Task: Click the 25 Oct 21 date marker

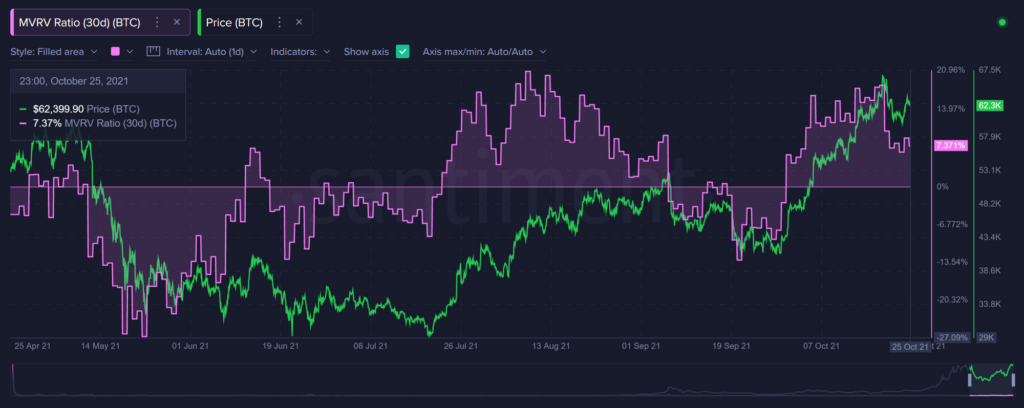Action: point(910,347)
